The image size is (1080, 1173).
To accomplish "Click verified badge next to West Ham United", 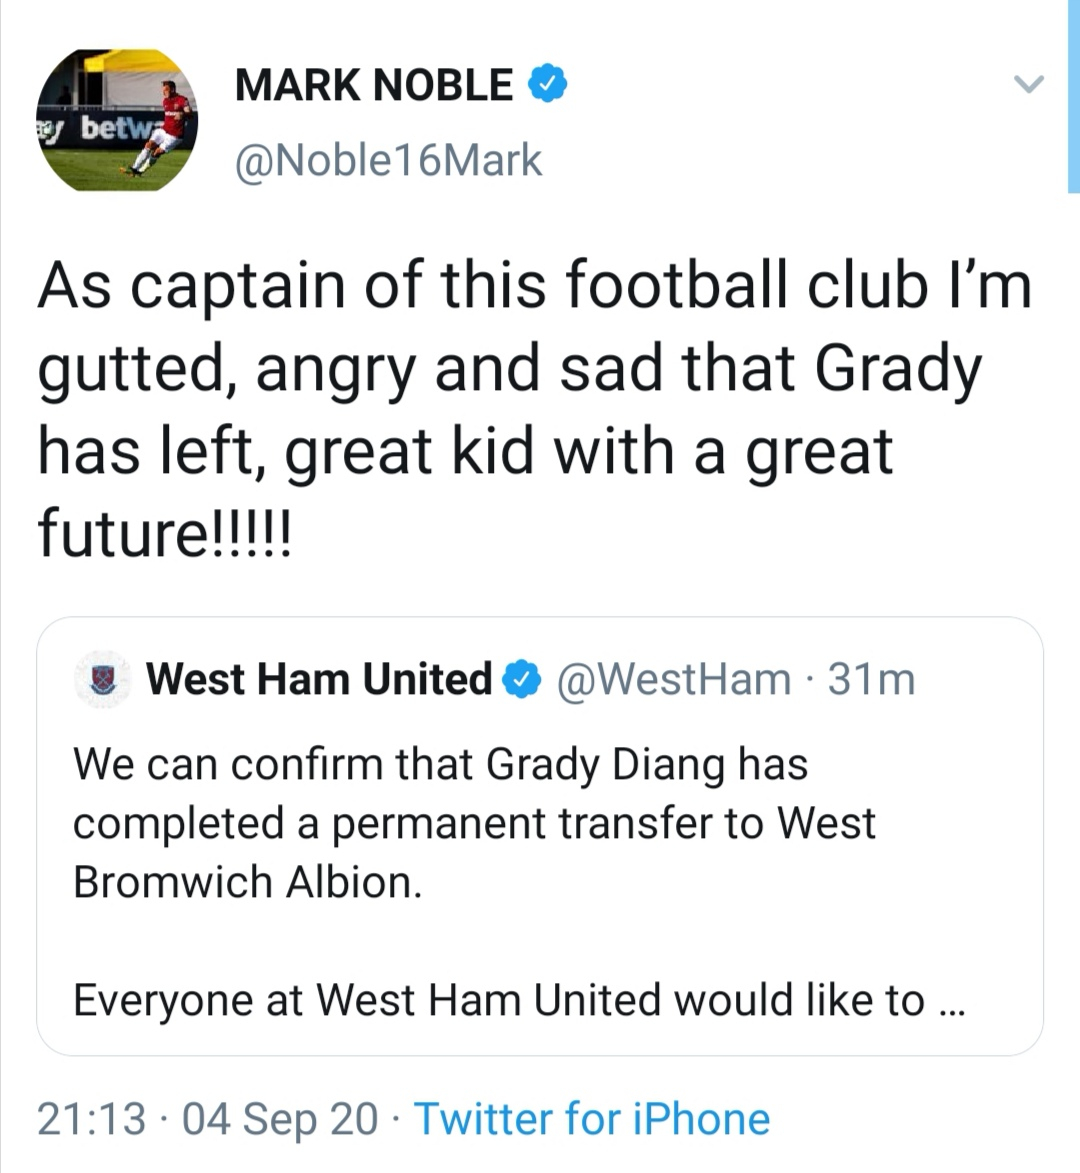I will click(x=521, y=680).
